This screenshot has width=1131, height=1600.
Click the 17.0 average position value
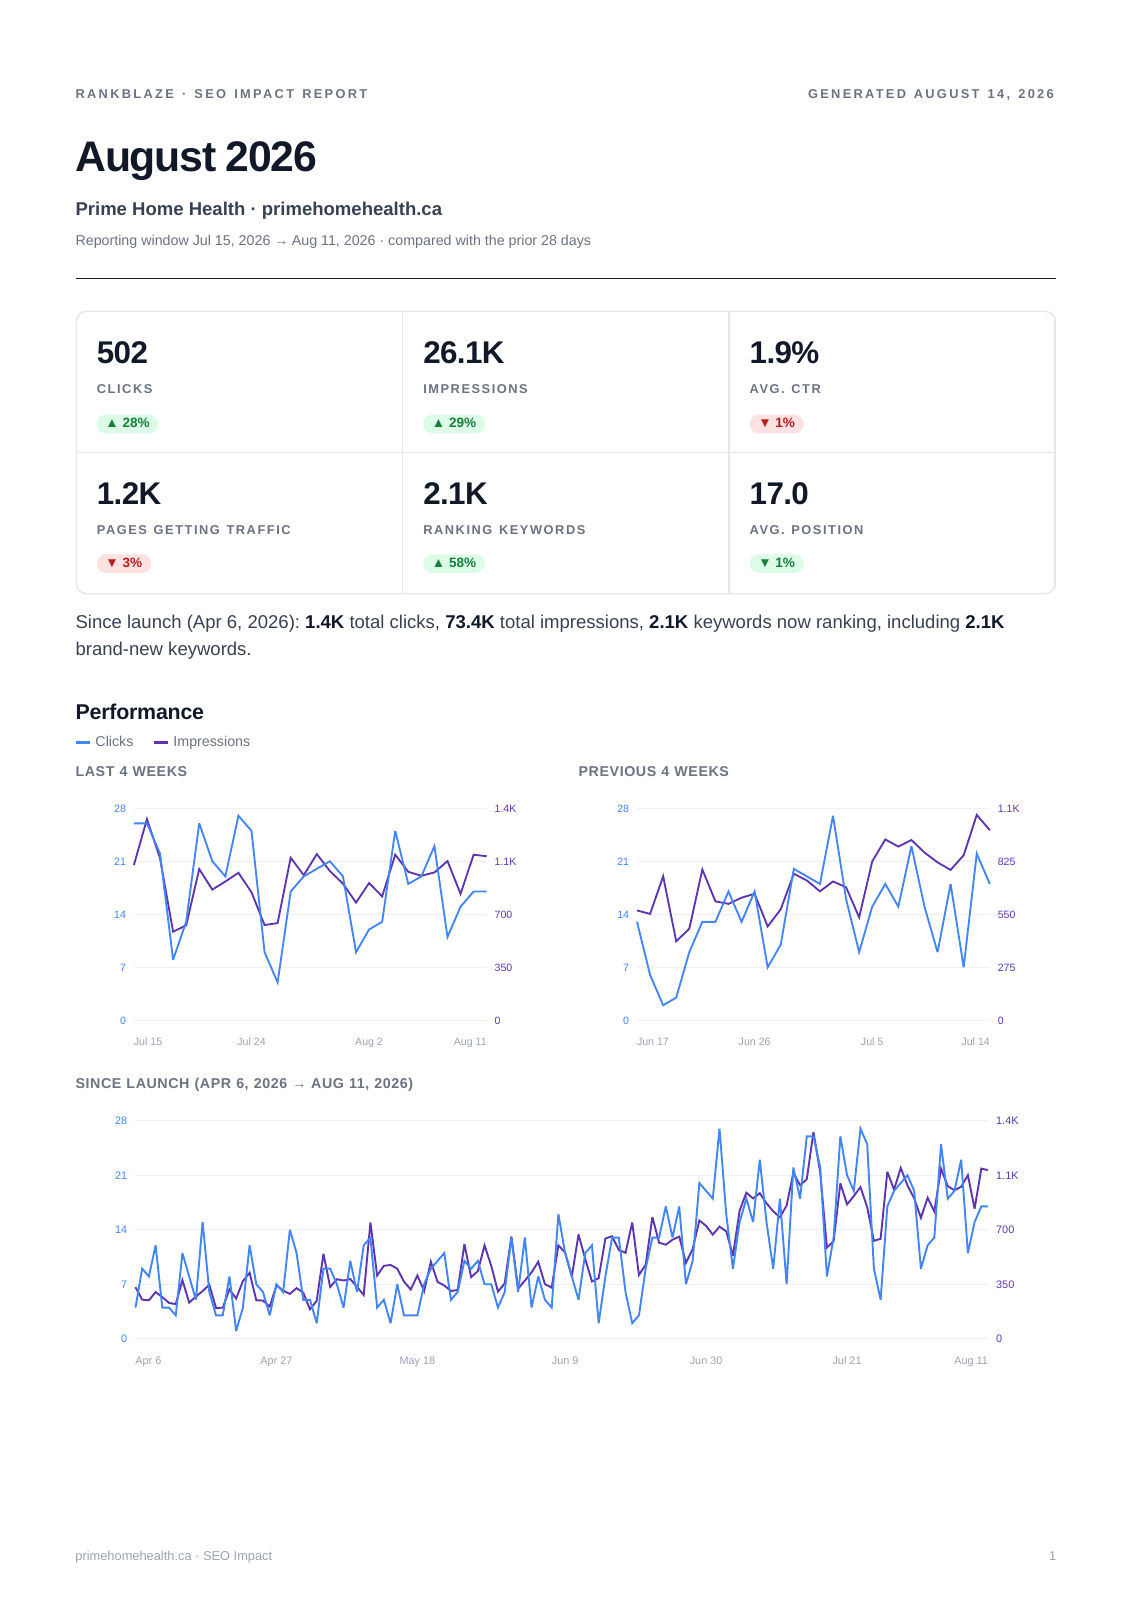click(779, 494)
